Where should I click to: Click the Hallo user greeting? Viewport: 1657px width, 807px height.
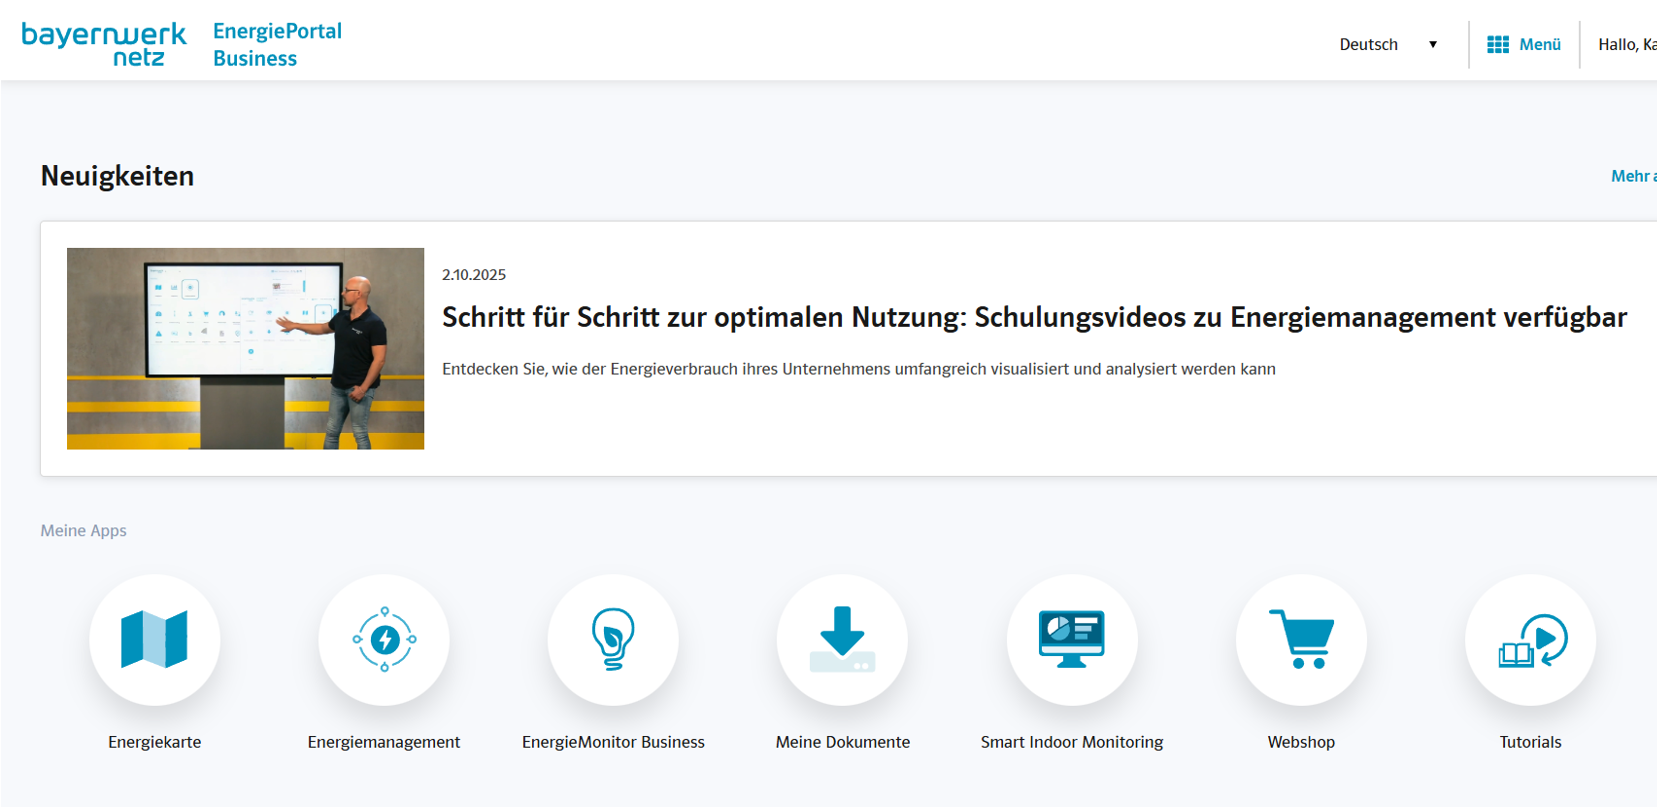[x=1627, y=44]
